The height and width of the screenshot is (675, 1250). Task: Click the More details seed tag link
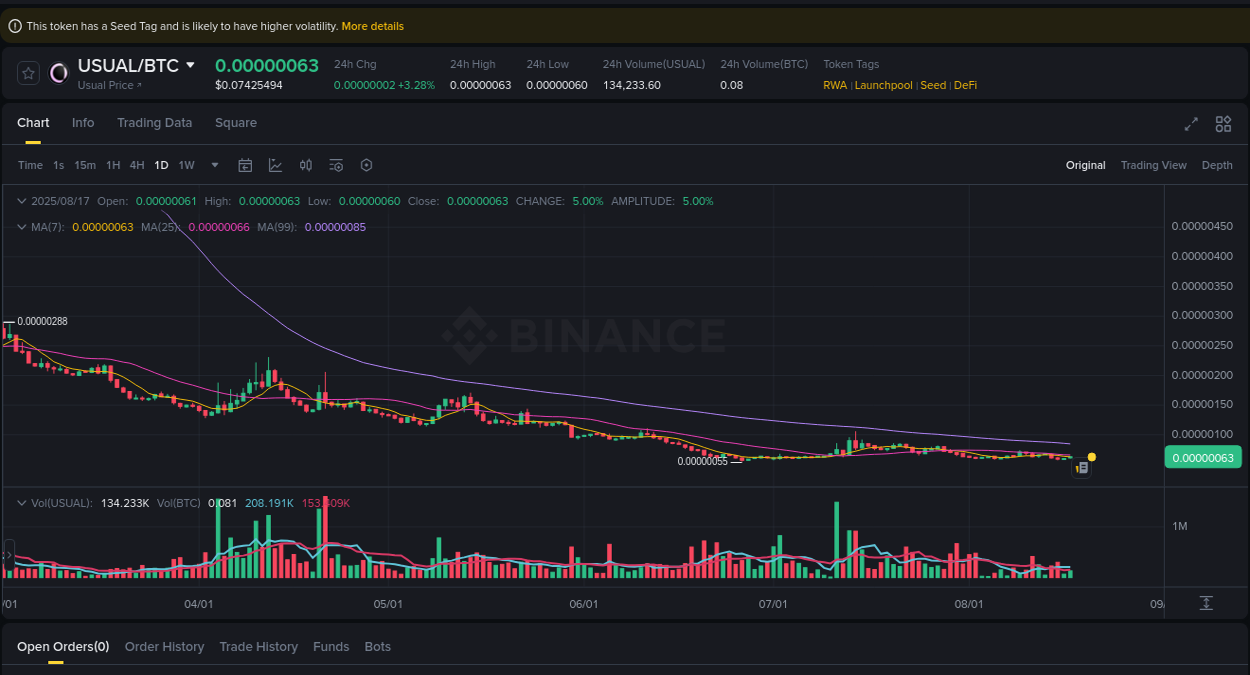click(x=372, y=26)
